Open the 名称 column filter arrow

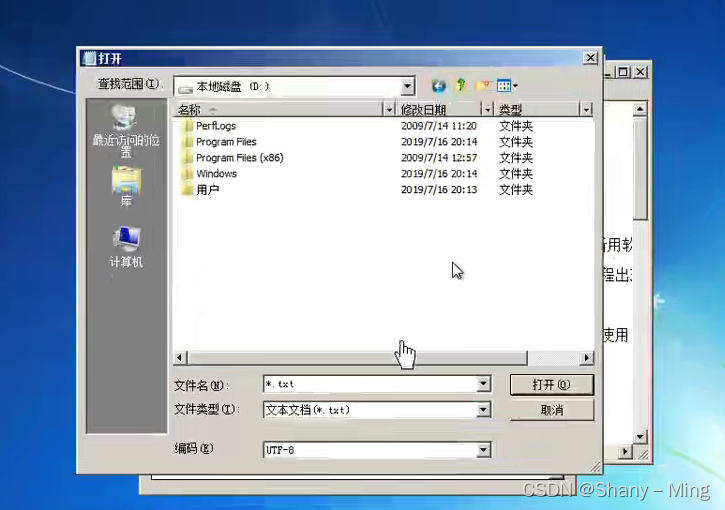point(389,110)
